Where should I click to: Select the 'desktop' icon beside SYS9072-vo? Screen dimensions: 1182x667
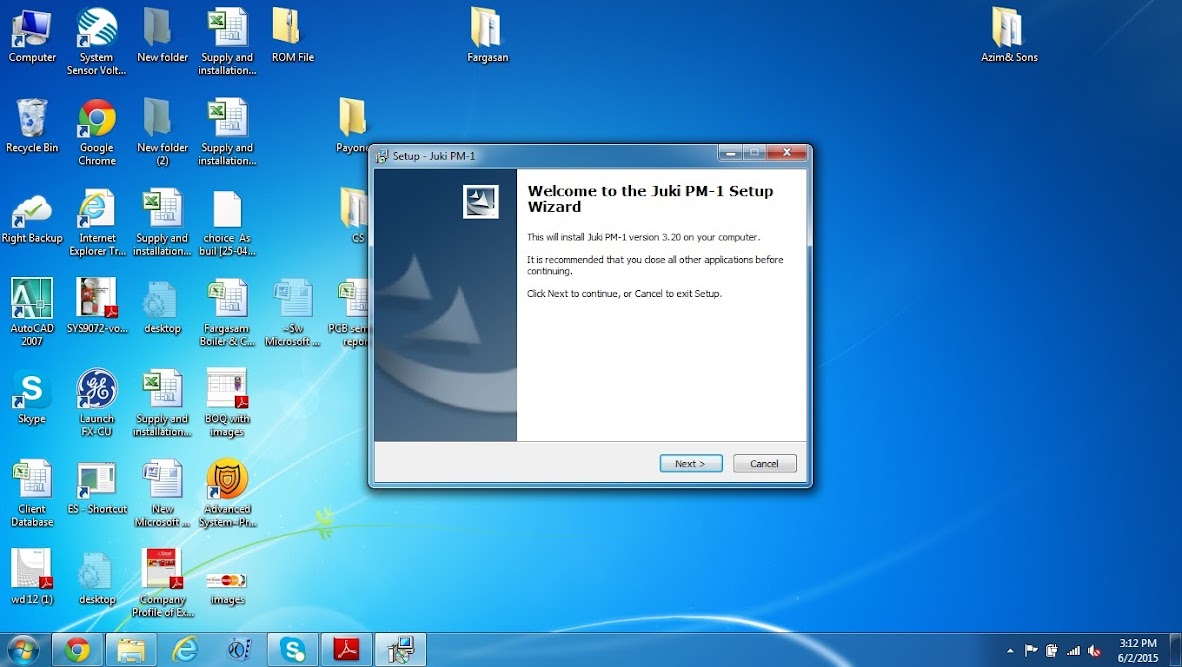(x=162, y=306)
